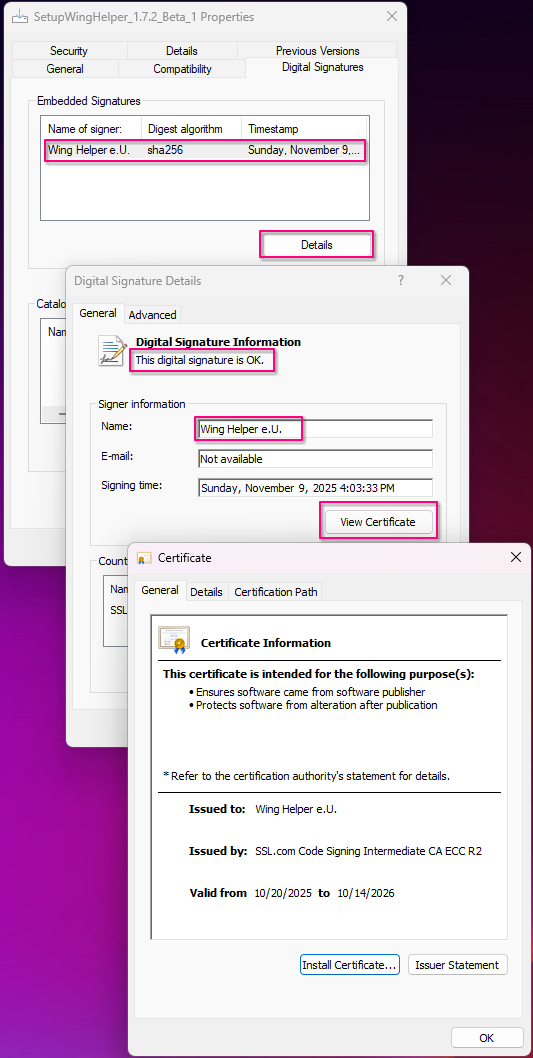Close the Digital Signature Details dialog
The image size is (533, 1058).
tap(445, 281)
